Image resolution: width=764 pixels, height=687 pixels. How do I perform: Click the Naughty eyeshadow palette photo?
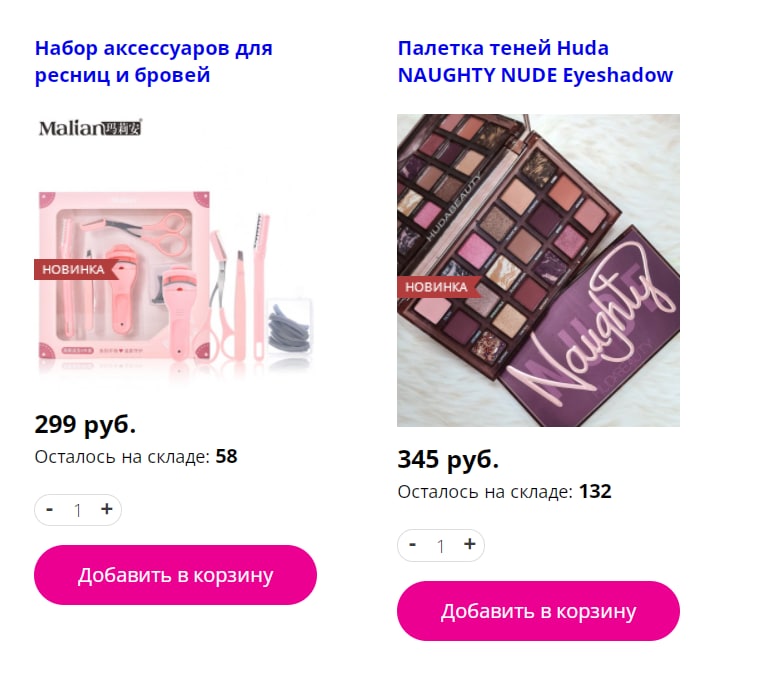[538, 270]
